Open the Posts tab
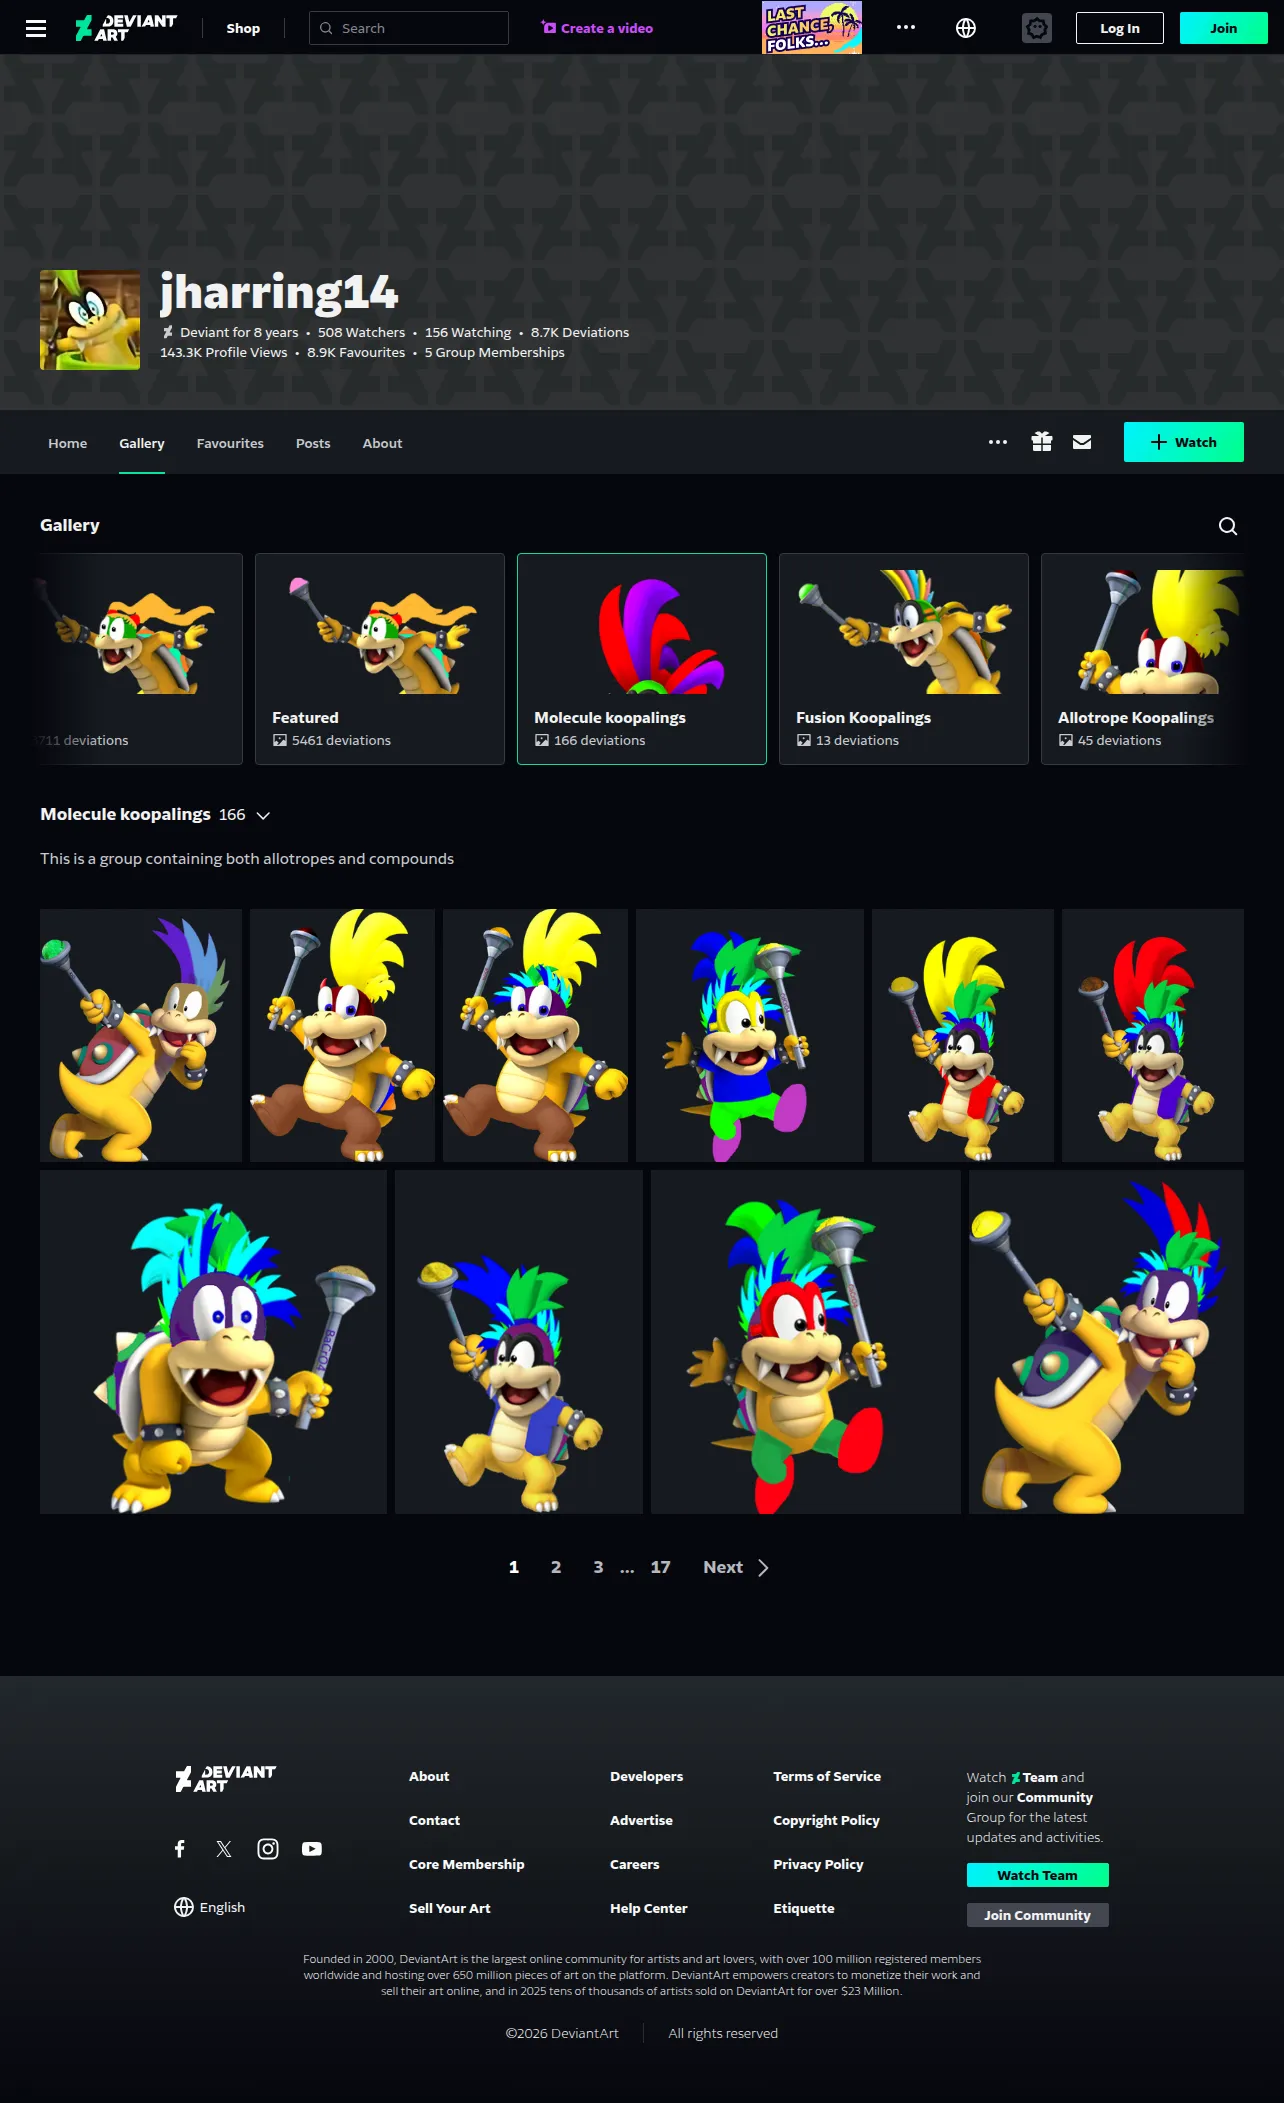The width and height of the screenshot is (1284, 2103). pyautogui.click(x=313, y=443)
